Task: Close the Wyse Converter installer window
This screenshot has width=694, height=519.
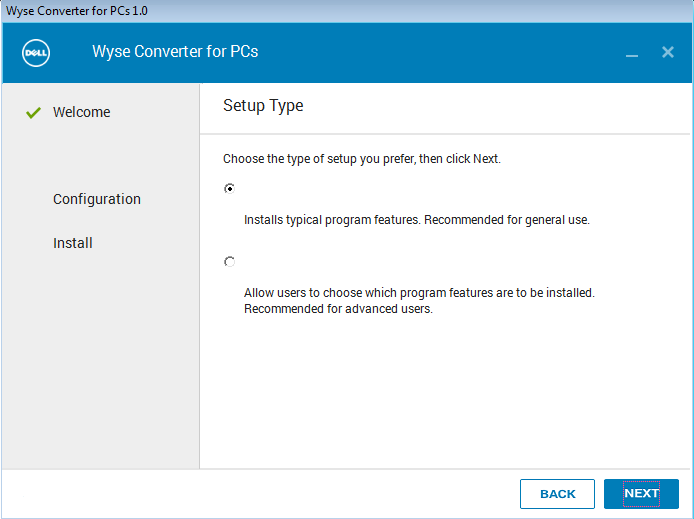Action: point(667,52)
